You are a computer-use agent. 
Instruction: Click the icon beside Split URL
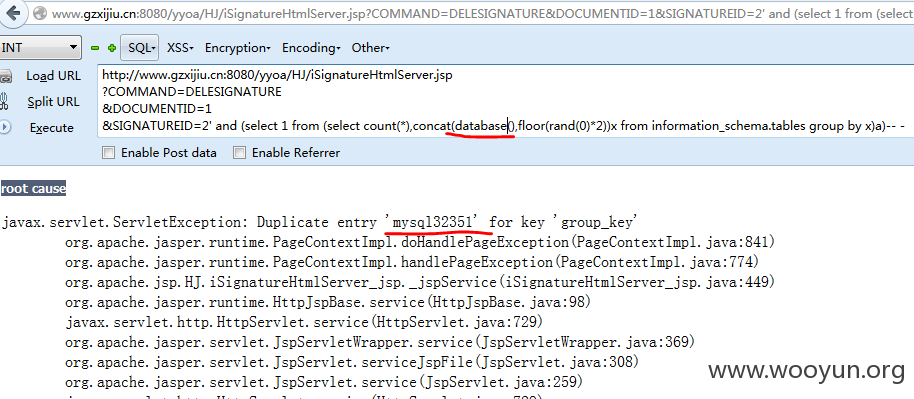pyautogui.click(x=4, y=102)
